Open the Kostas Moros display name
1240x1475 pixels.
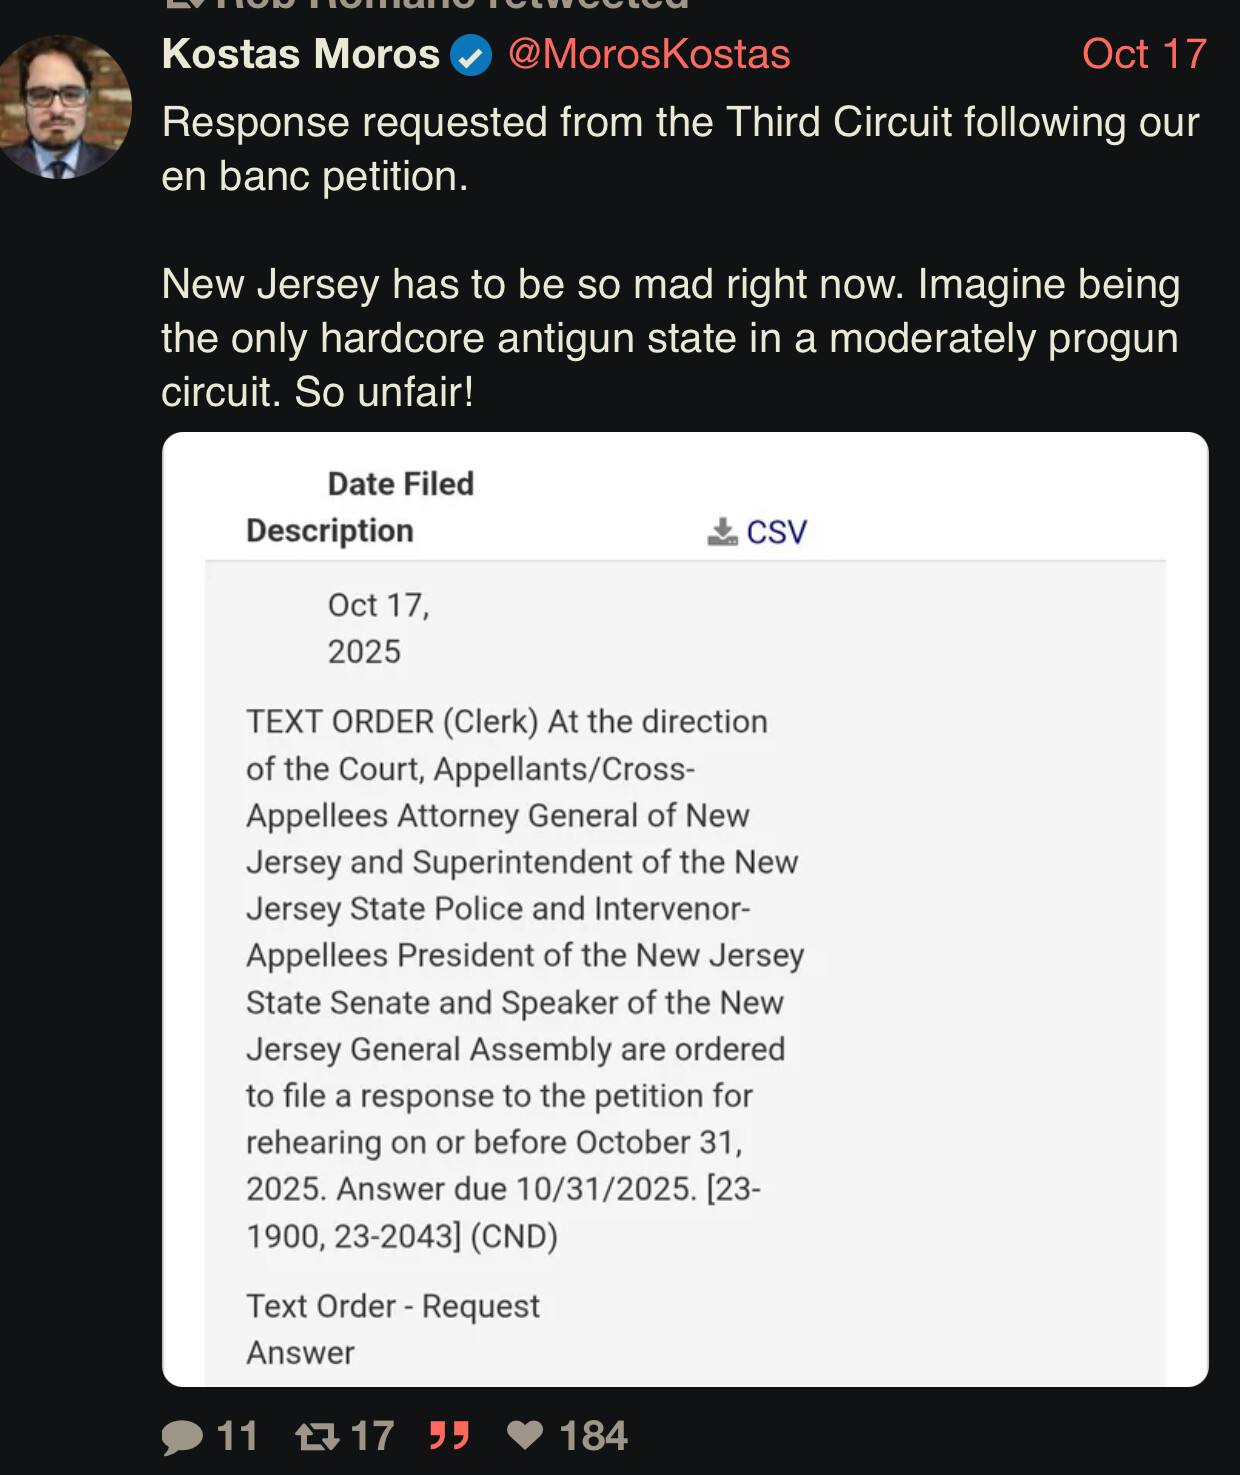(x=300, y=54)
